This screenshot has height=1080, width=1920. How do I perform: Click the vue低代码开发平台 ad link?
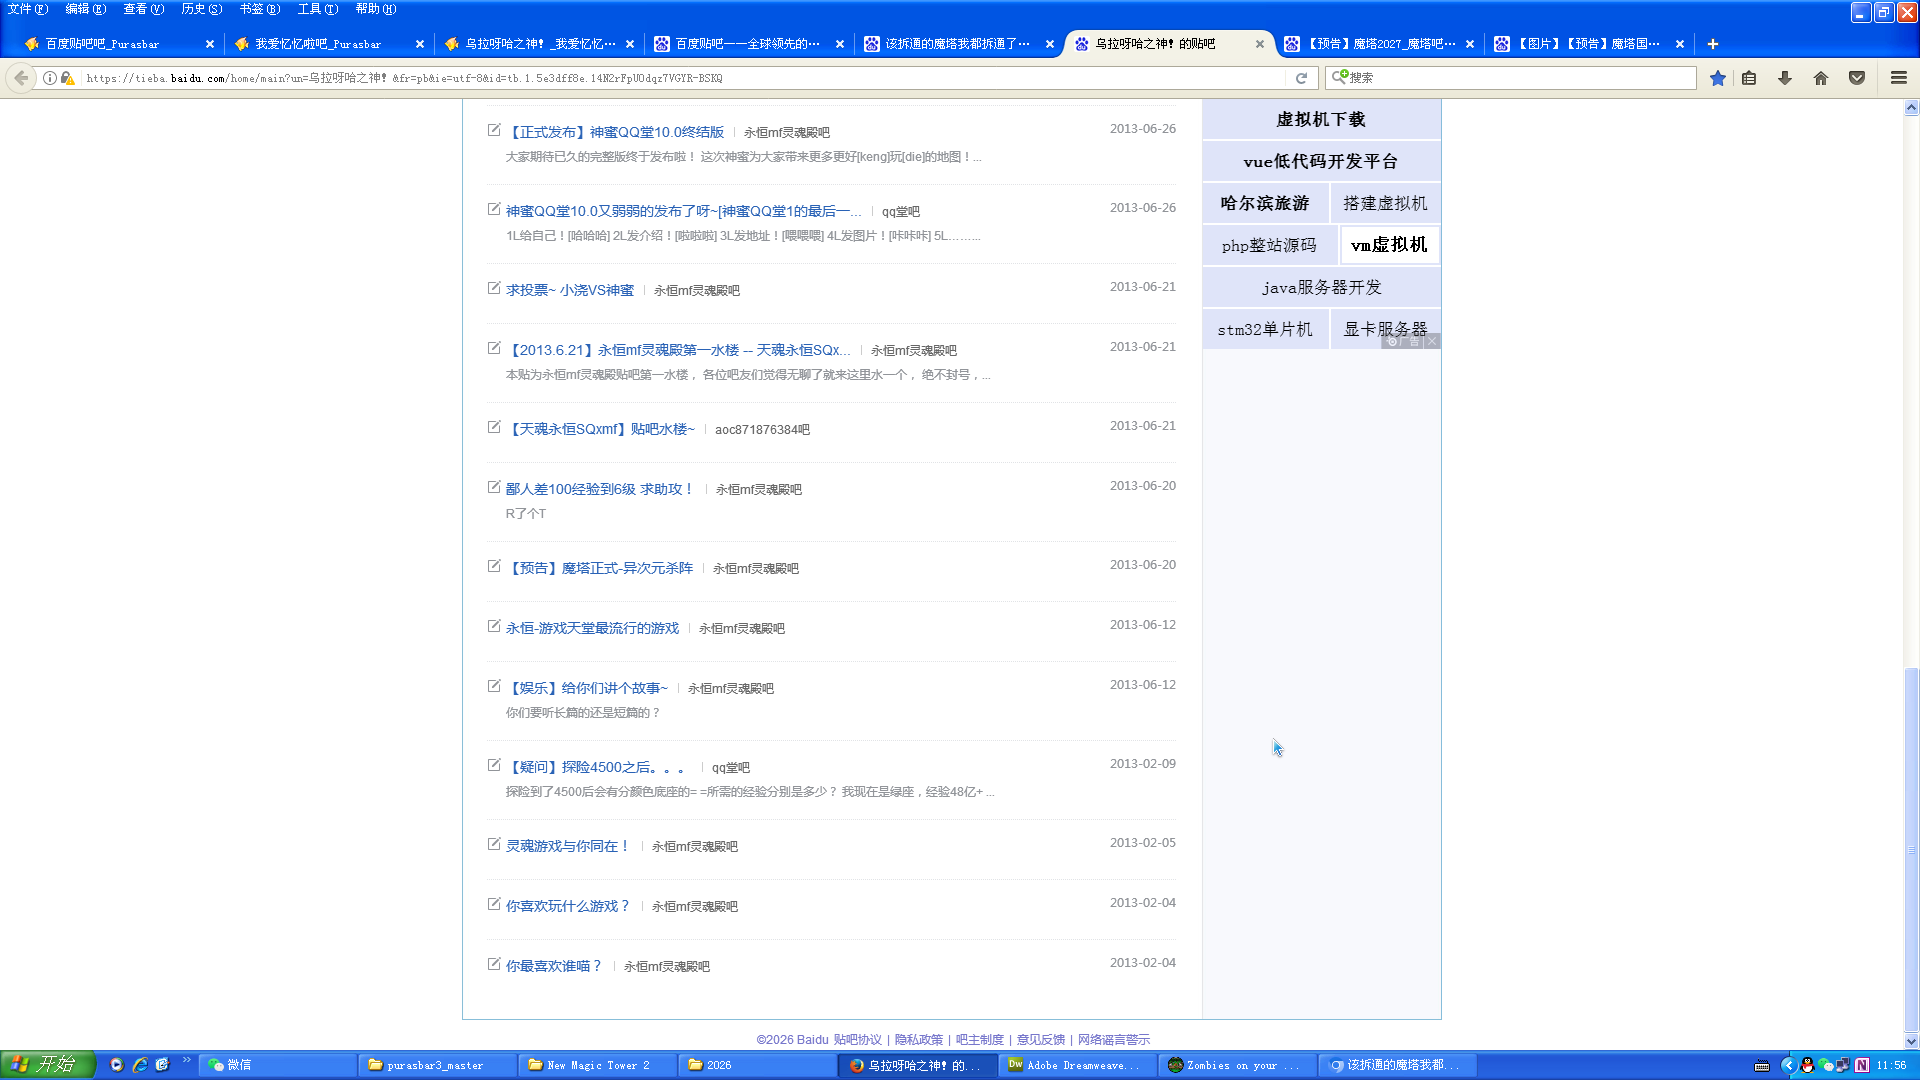[1321, 161]
